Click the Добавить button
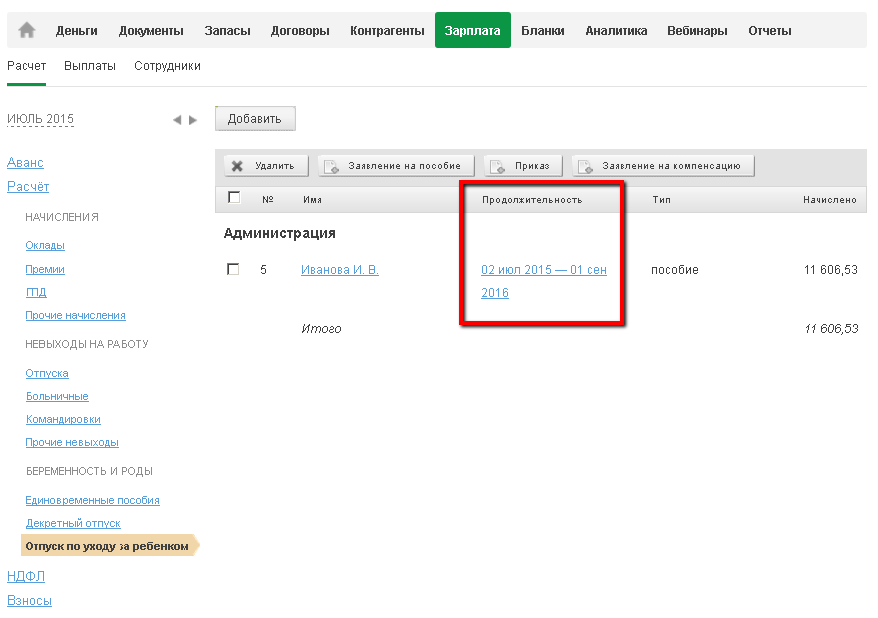This screenshot has height=618, width=878. (x=255, y=119)
